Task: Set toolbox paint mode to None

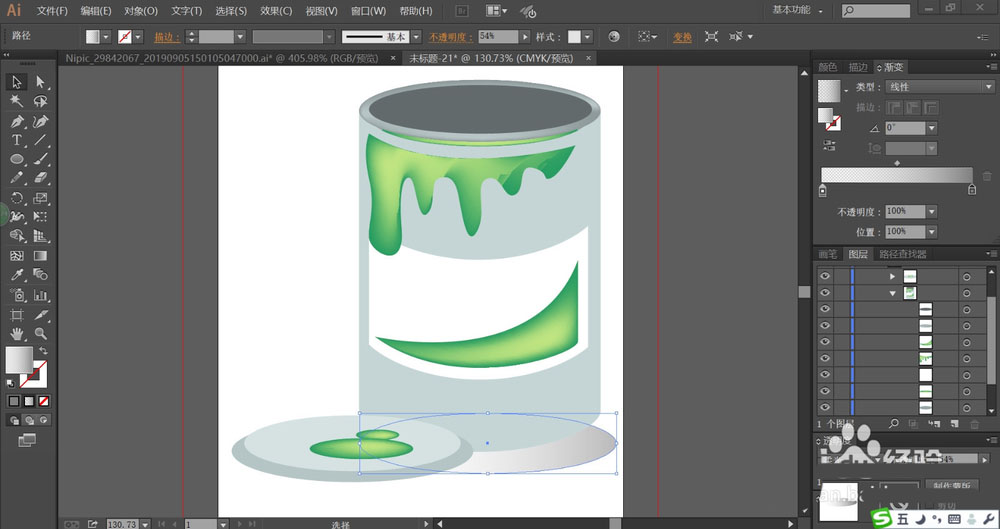Action: click(43, 401)
